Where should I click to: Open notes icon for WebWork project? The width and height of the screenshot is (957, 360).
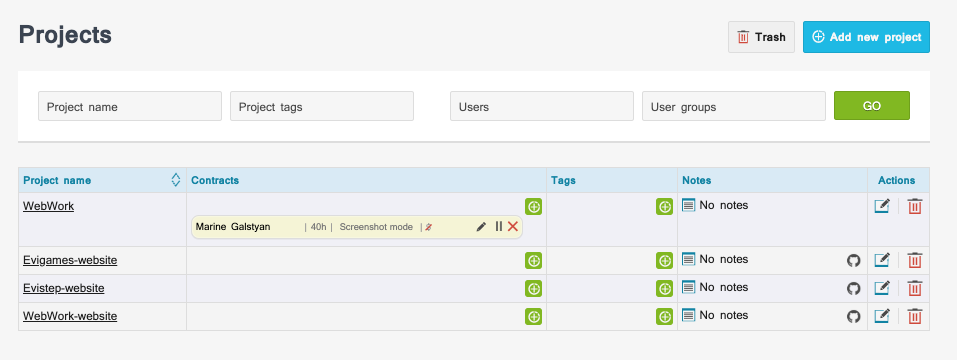click(x=688, y=205)
